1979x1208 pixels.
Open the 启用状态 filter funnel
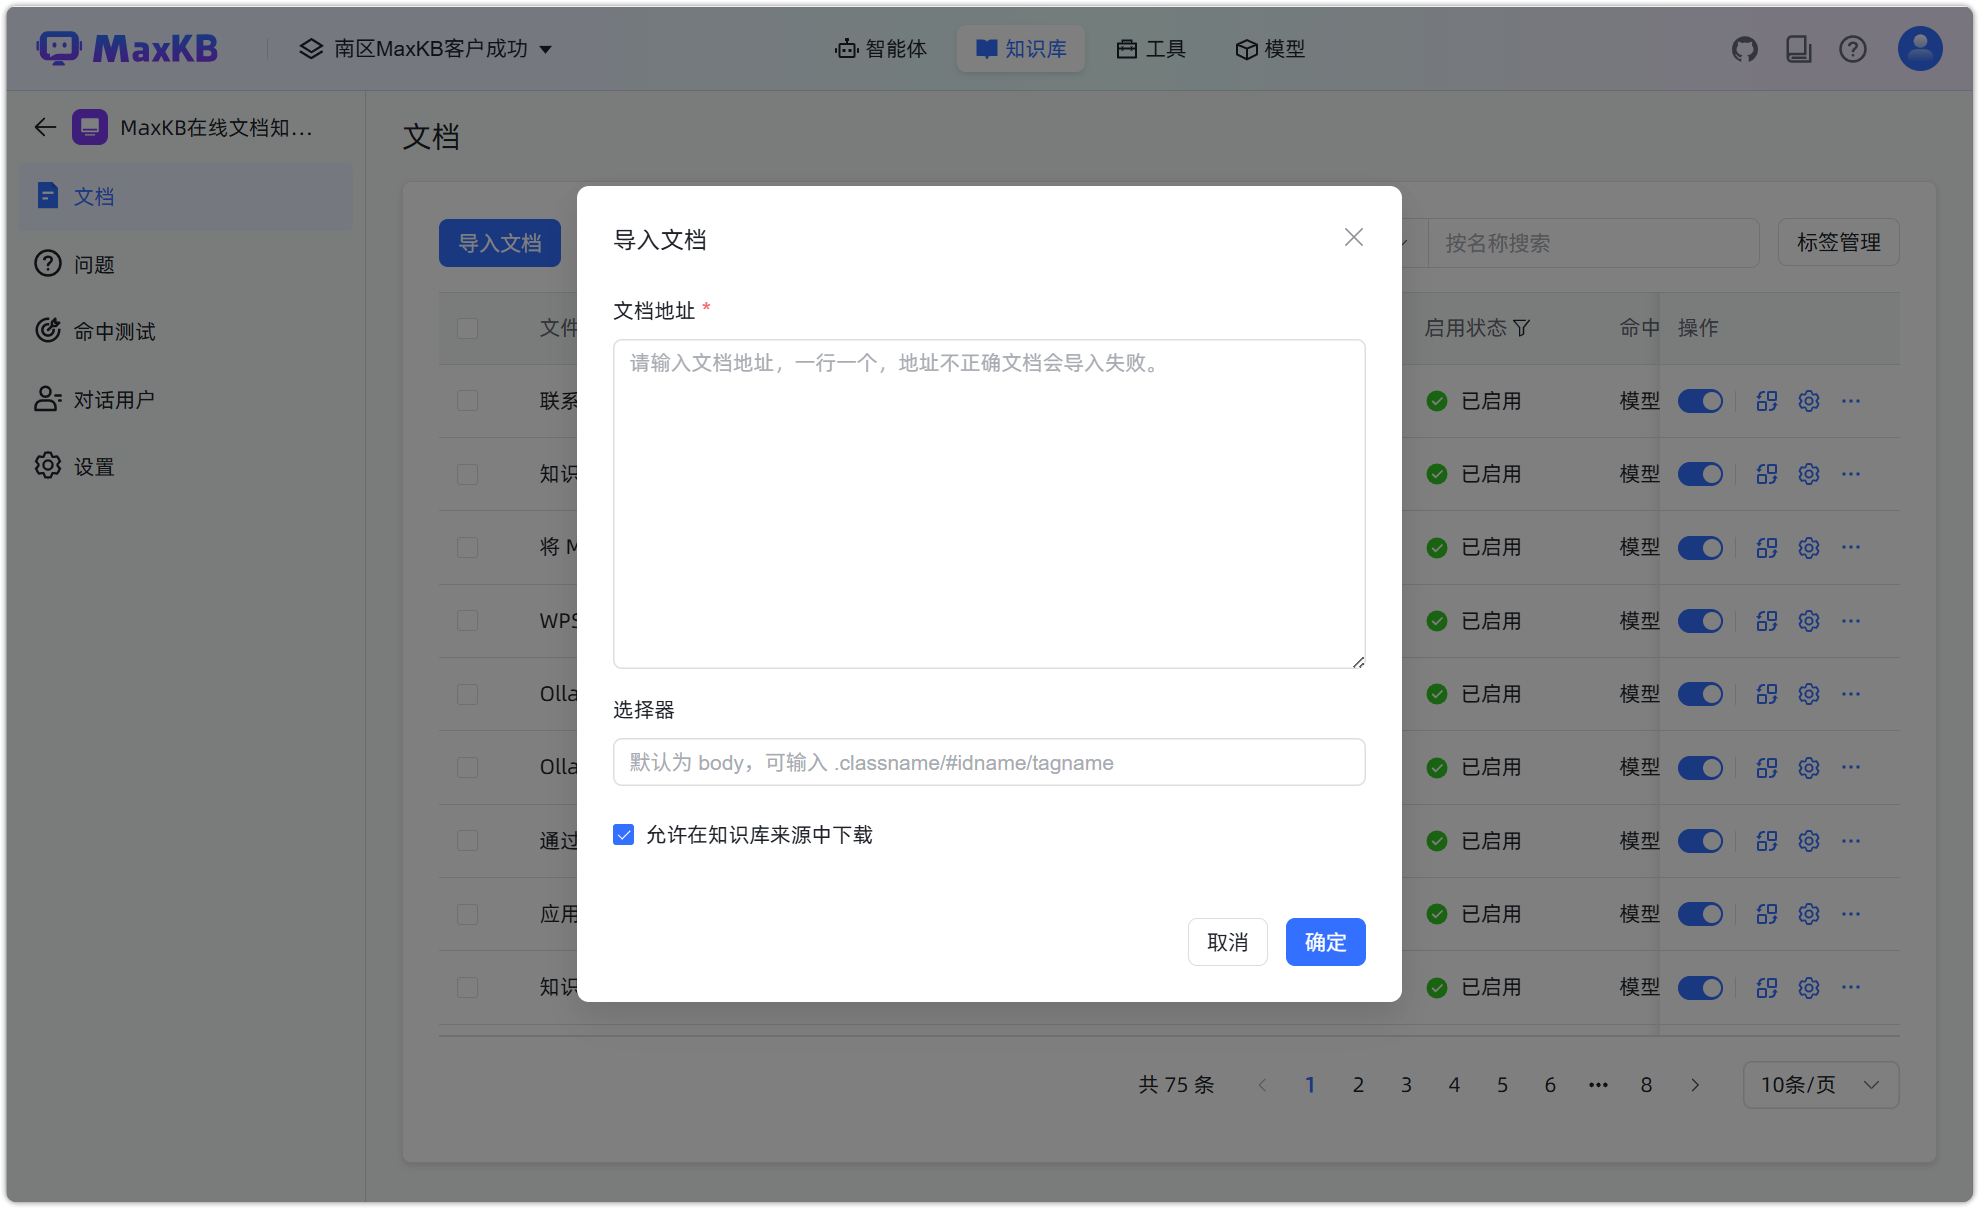[x=1523, y=328]
